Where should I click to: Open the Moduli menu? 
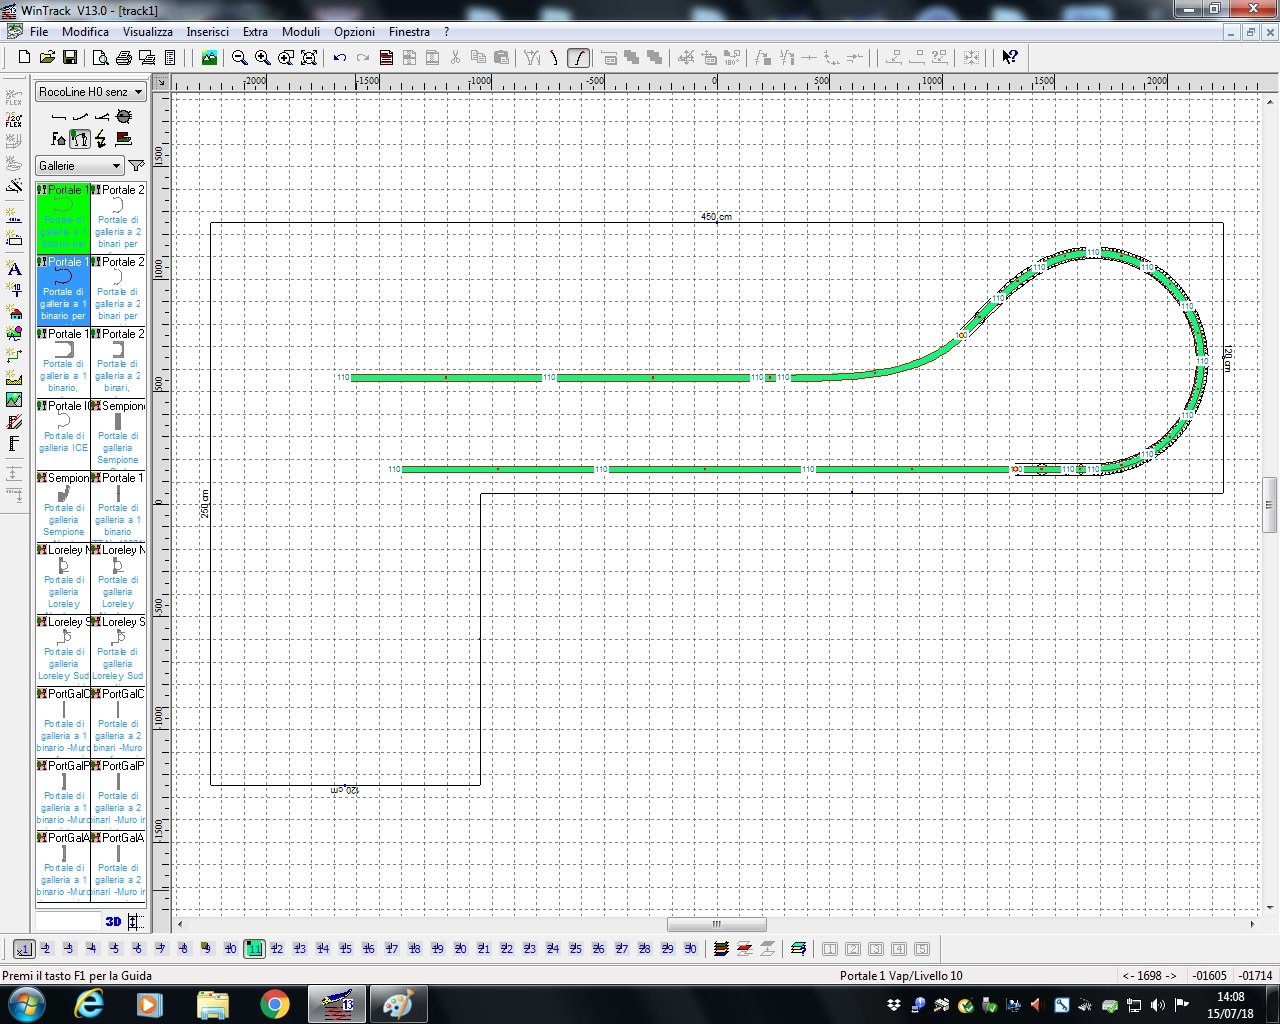point(300,32)
